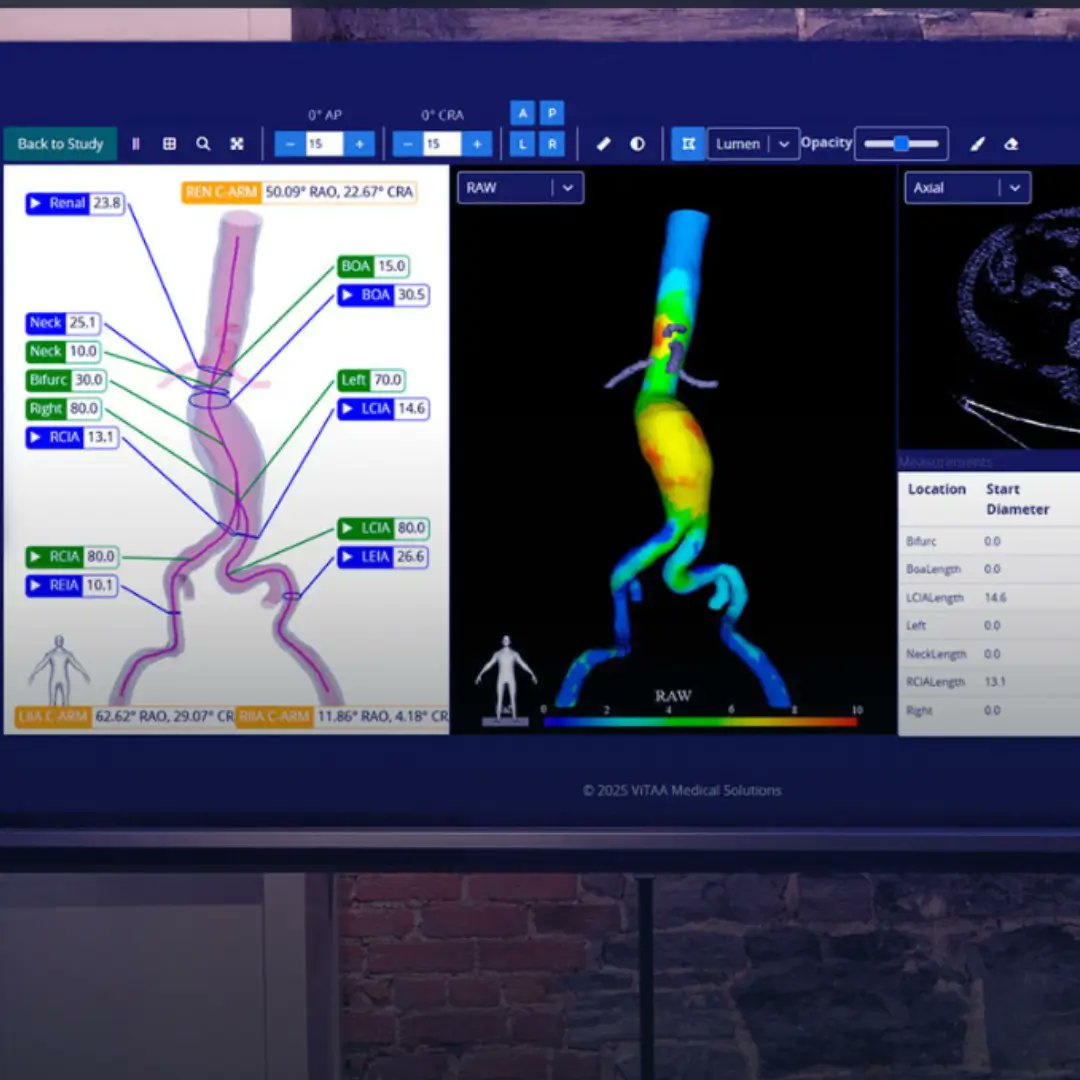Open the zoom magnifier tool
1080x1080 pixels.
tap(203, 144)
